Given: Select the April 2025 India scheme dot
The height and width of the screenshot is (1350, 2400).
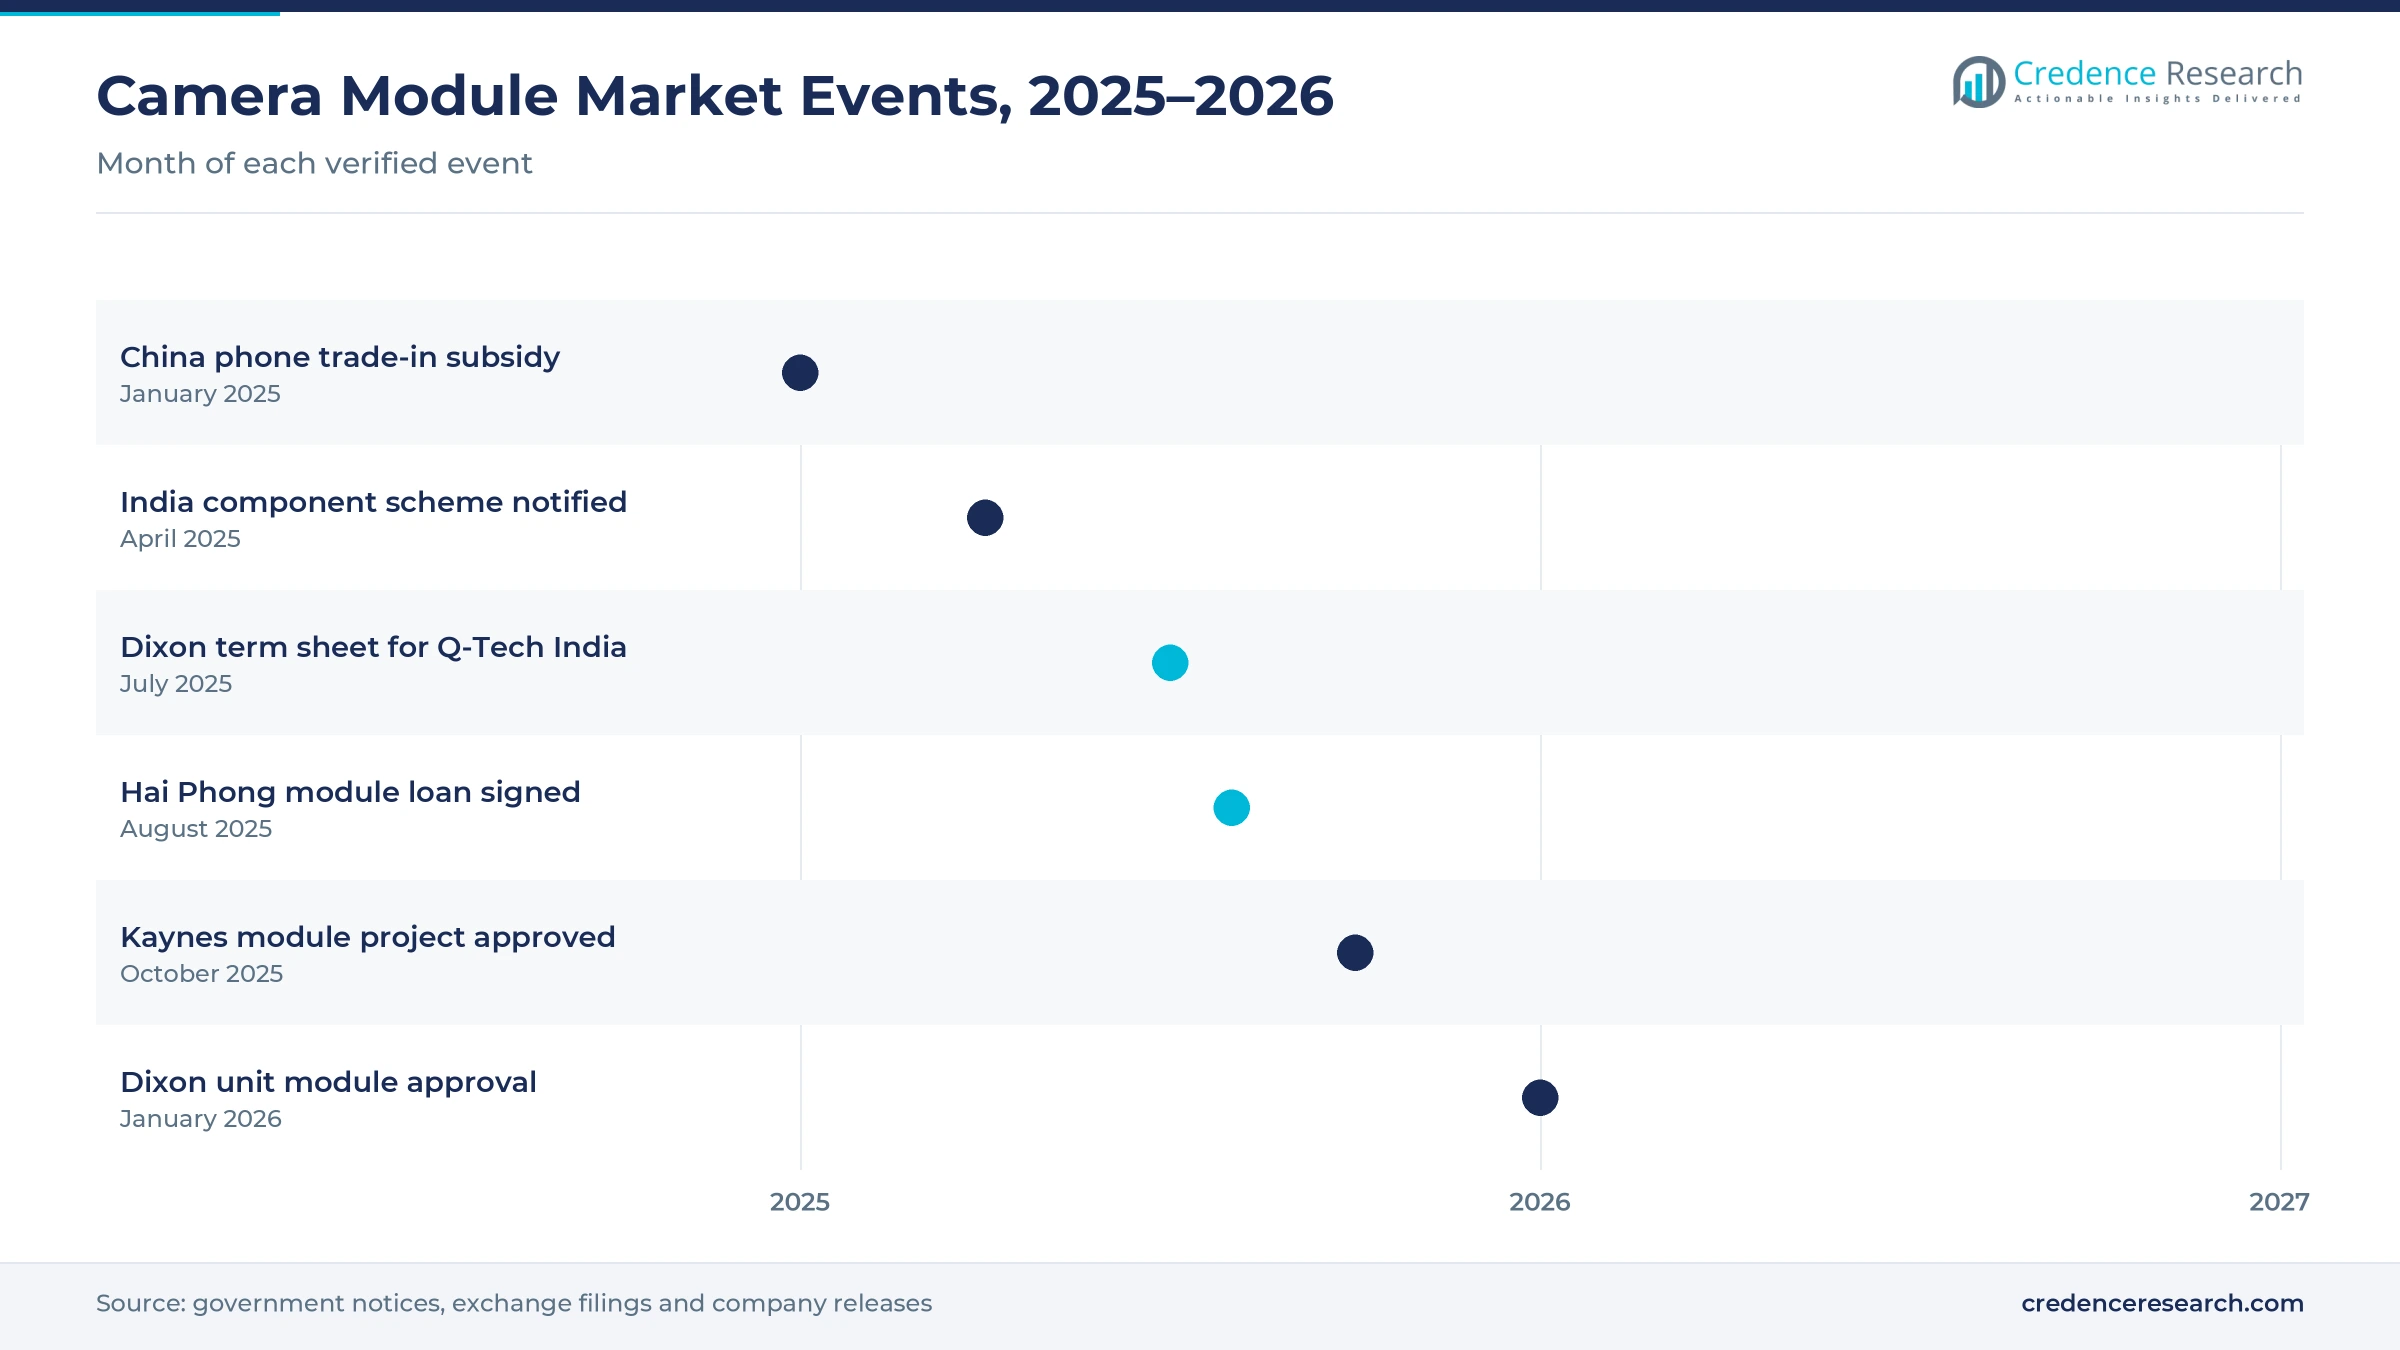Looking at the screenshot, I should coord(985,518).
